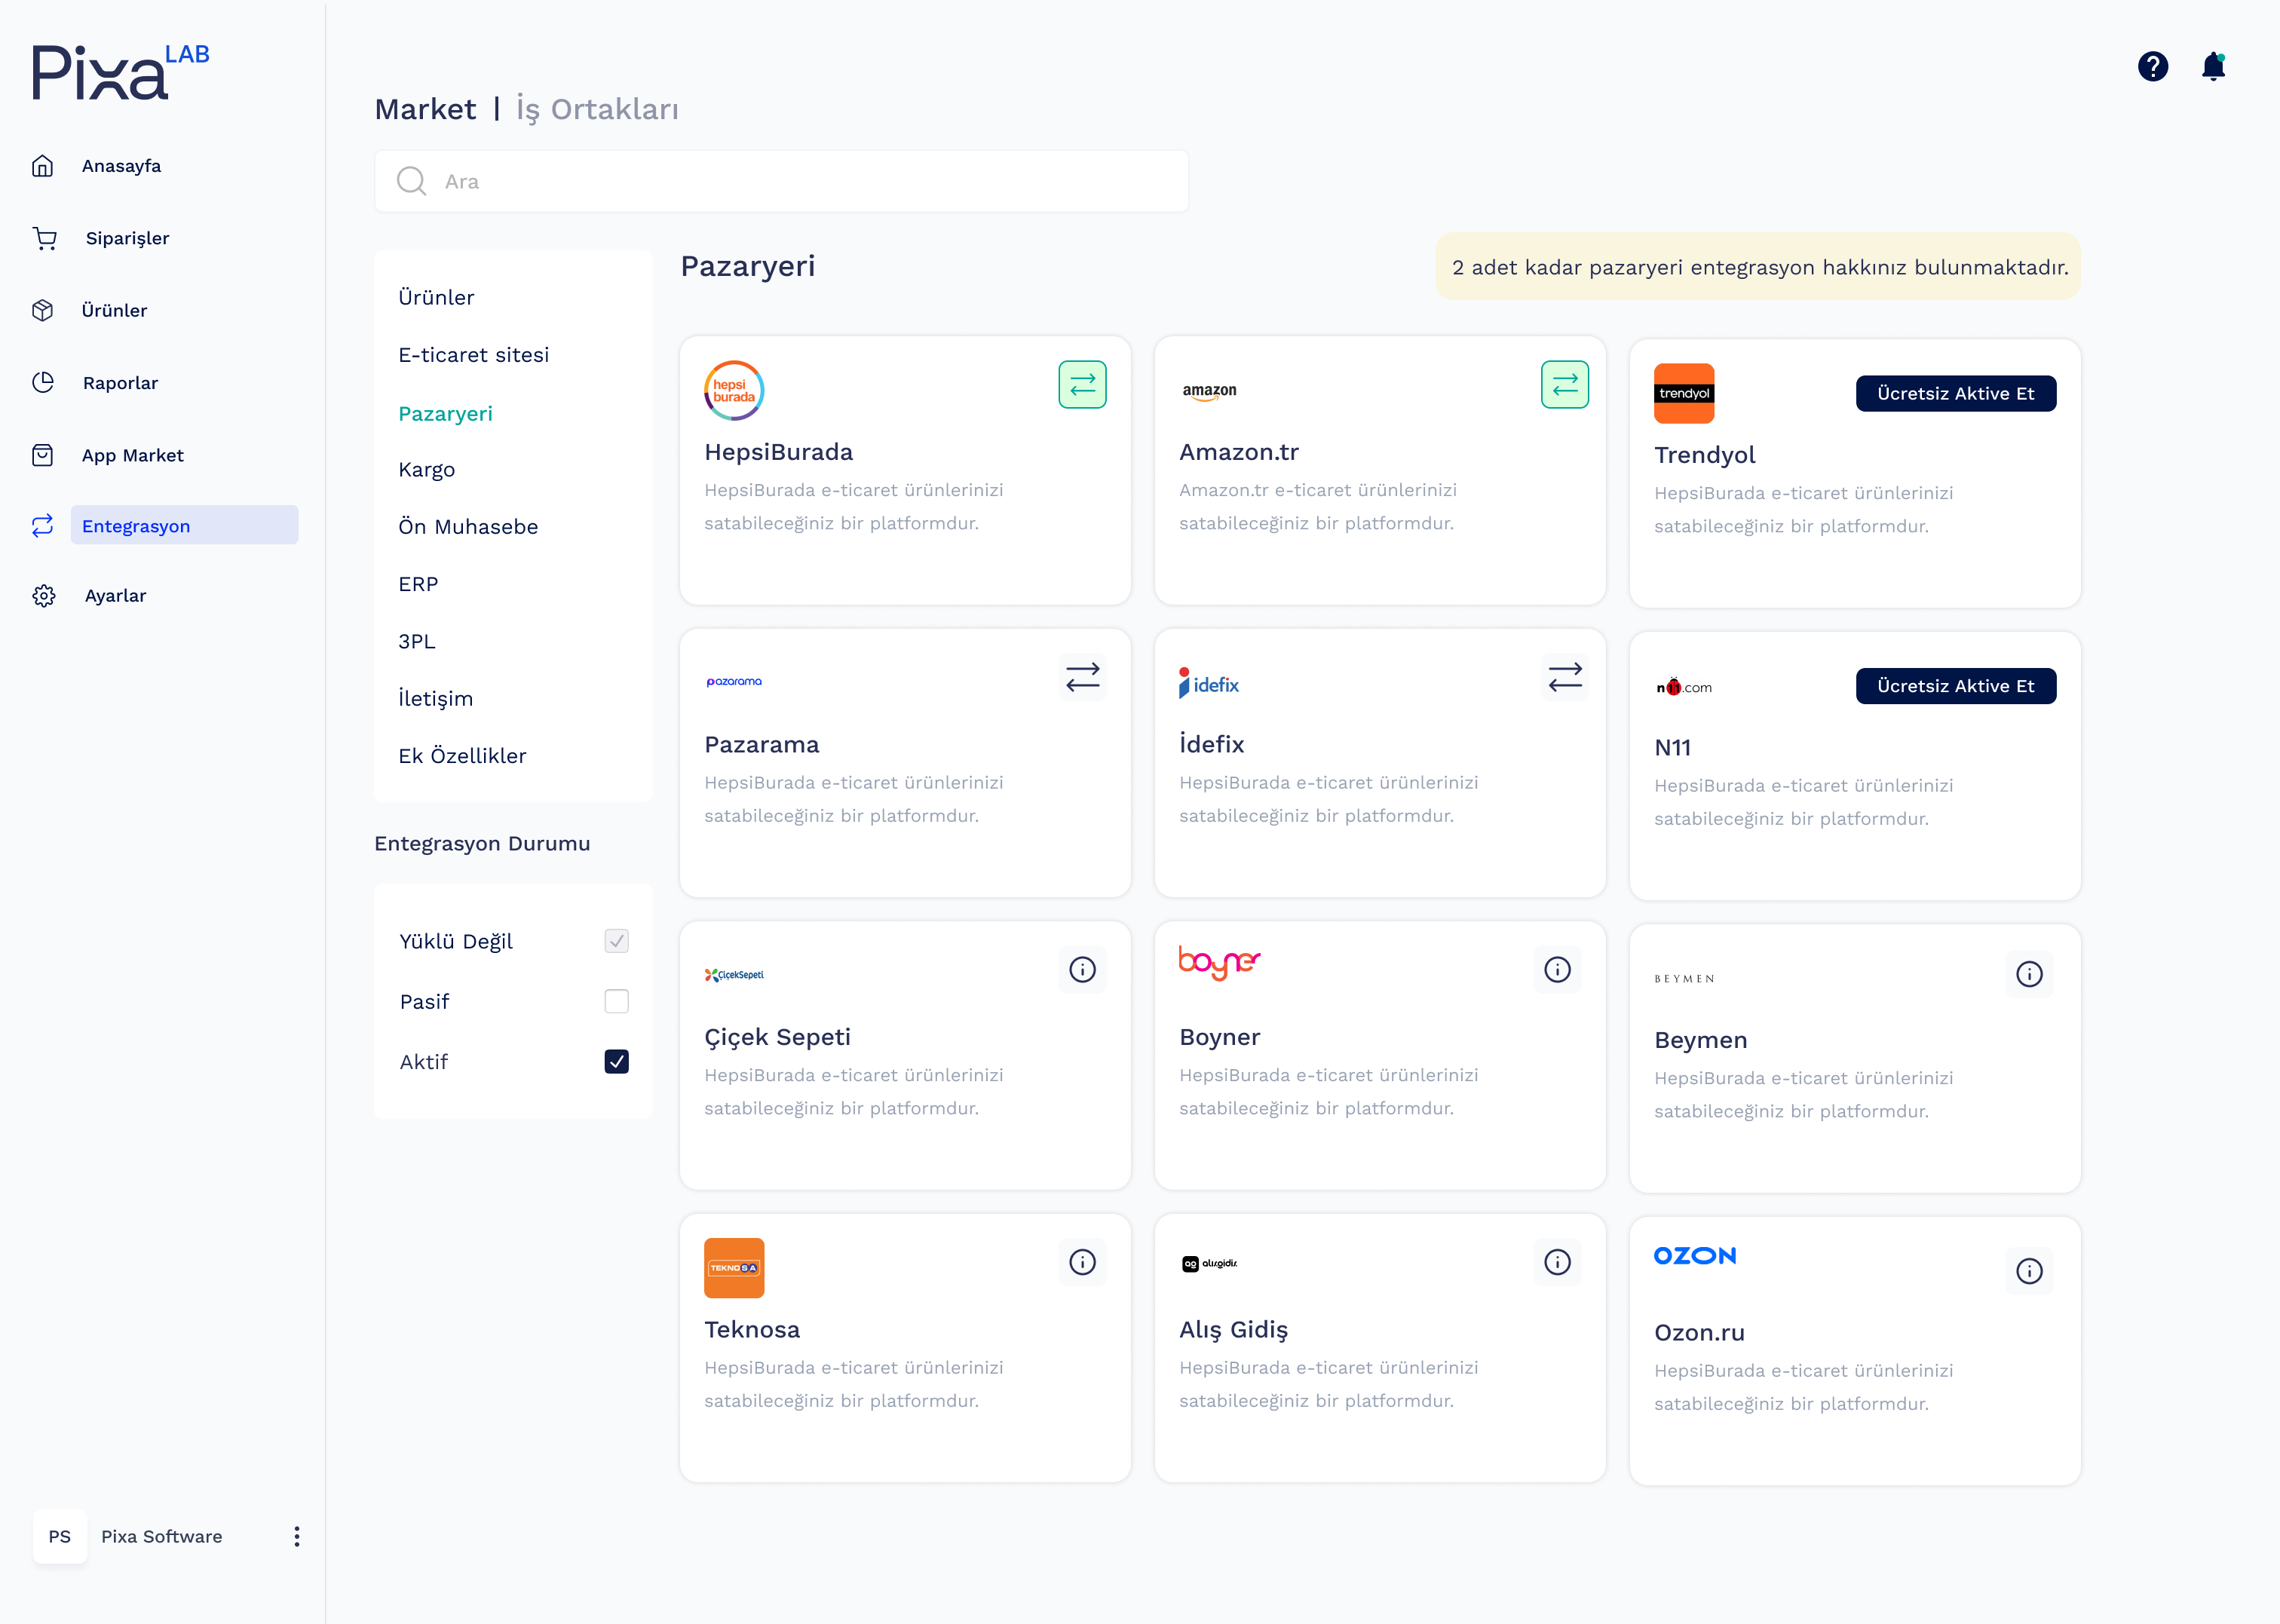Click Amazon.tr green sync arrows icon
The width and height of the screenshot is (2280, 1624).
click(x=1564, y=384)
